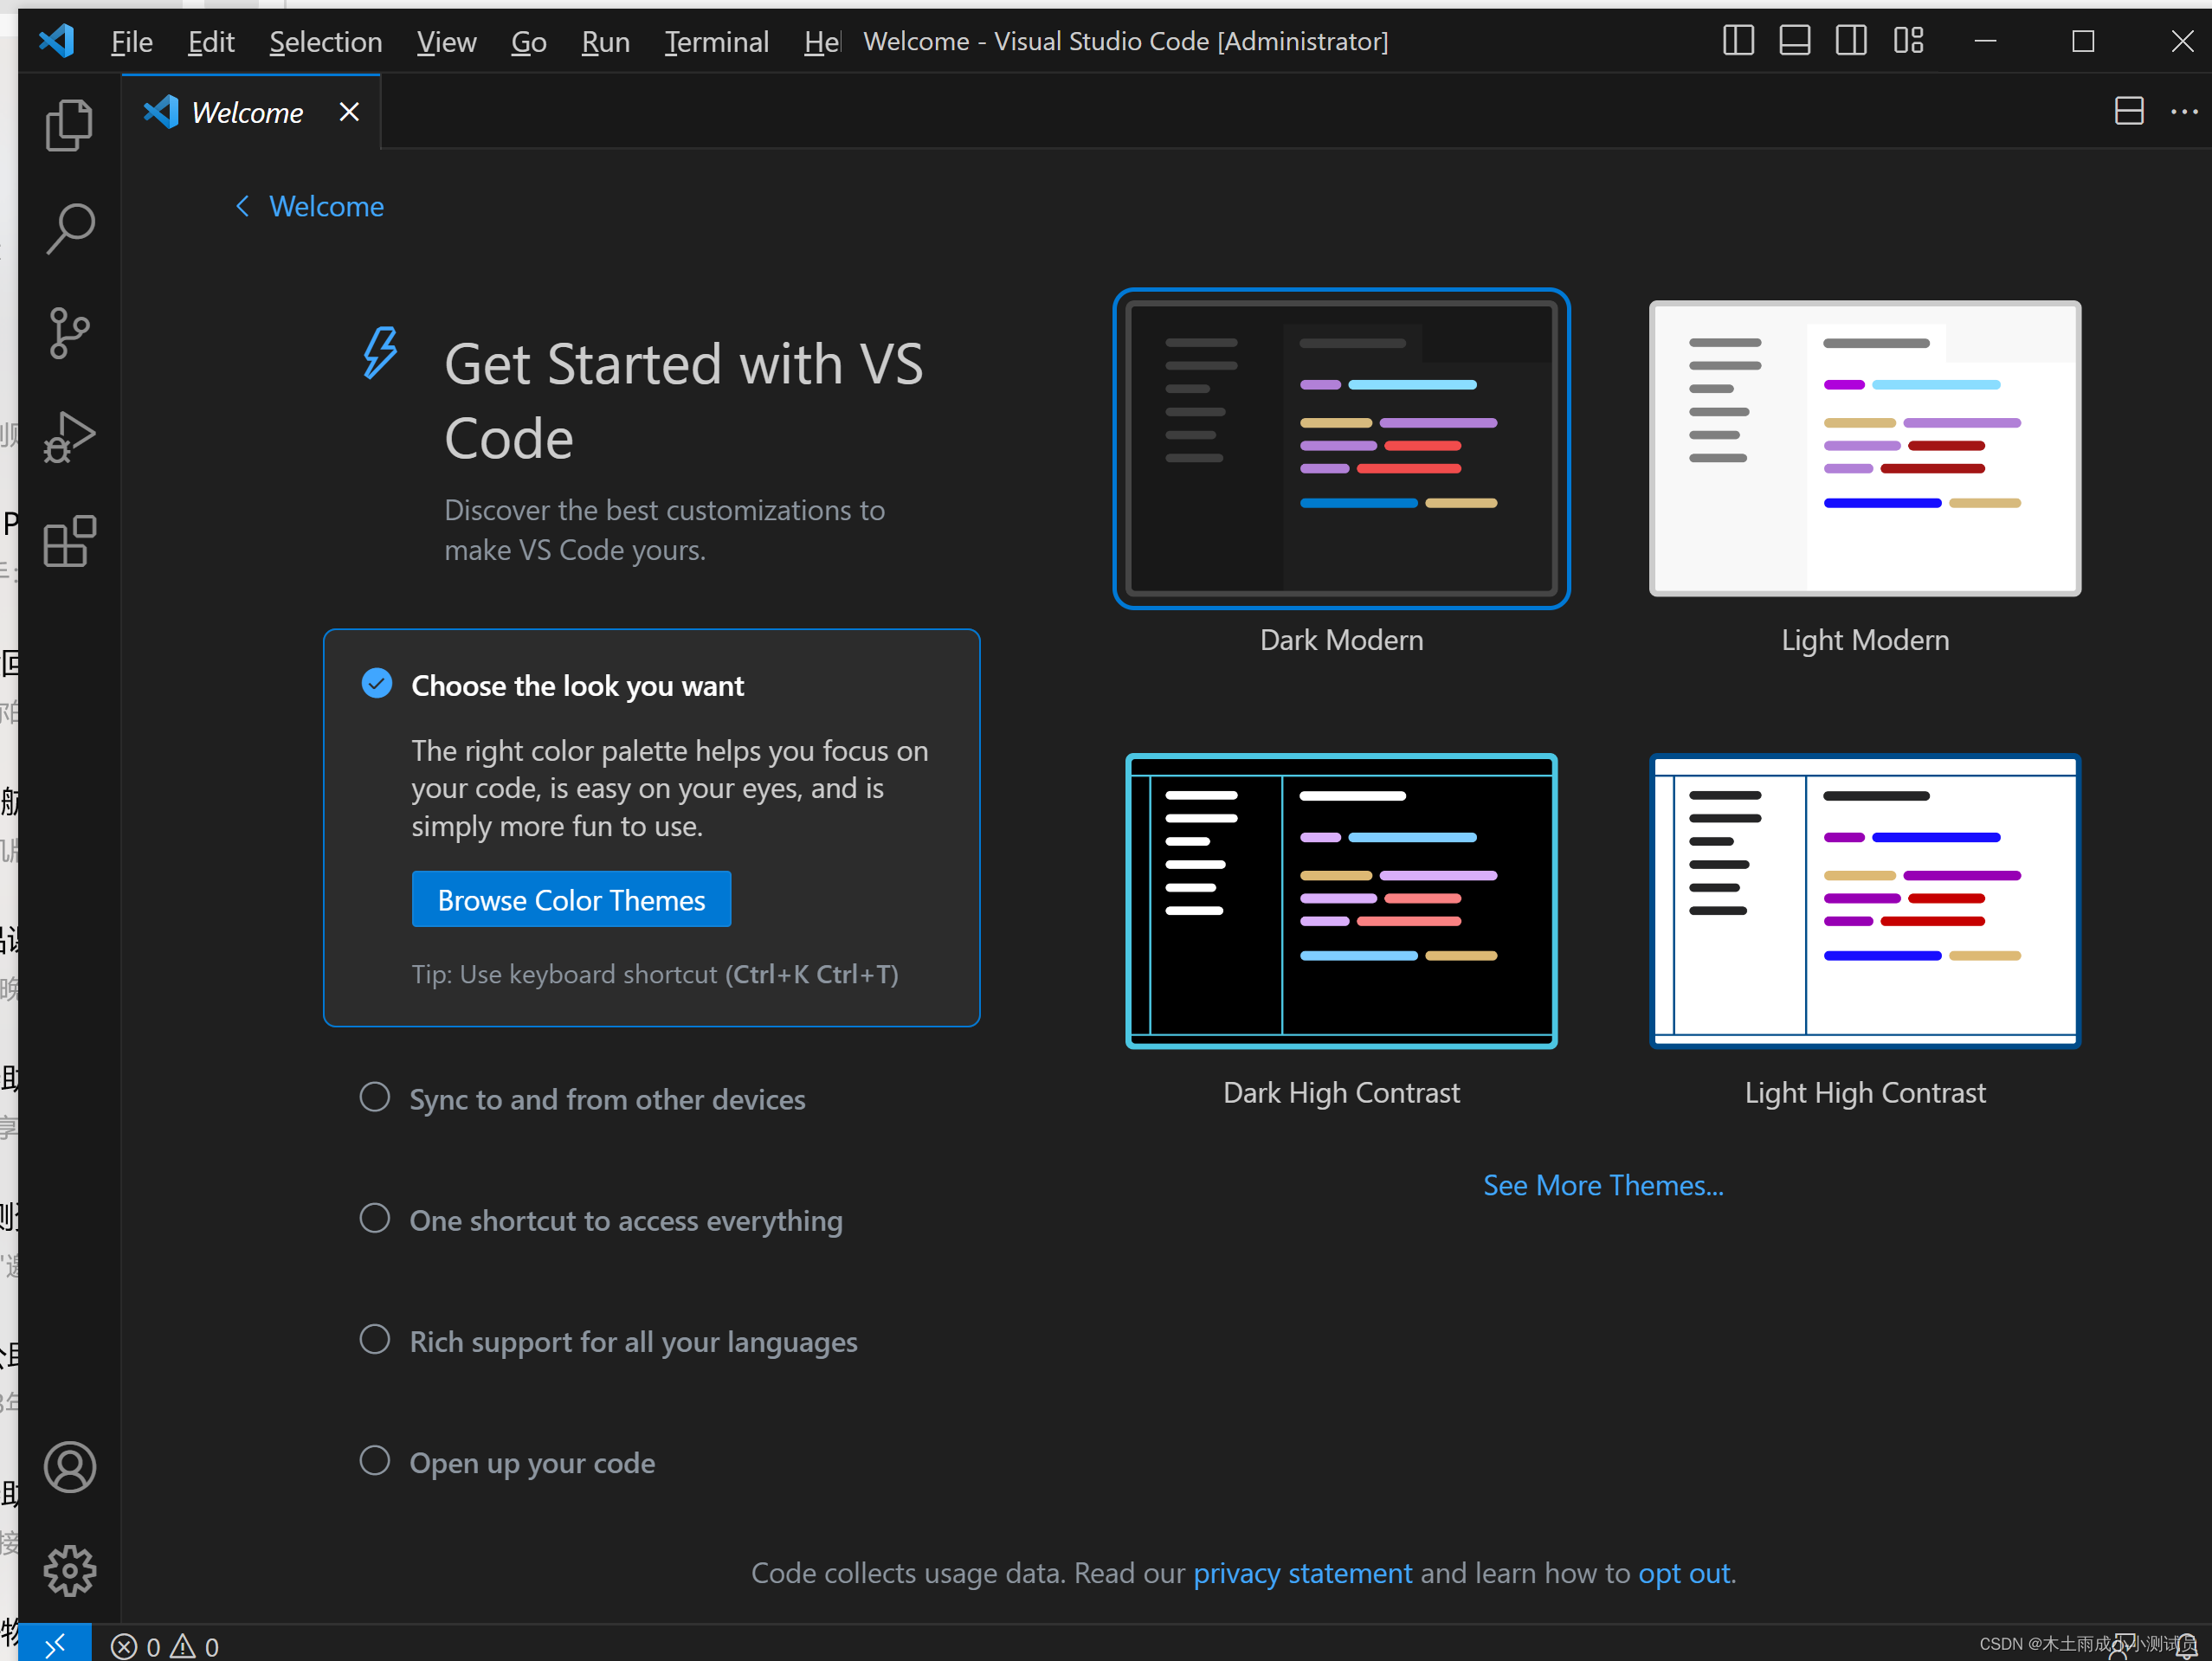Close the Welcome tab
Screen dimensions: 2212x1661
(x=349, y=110)
